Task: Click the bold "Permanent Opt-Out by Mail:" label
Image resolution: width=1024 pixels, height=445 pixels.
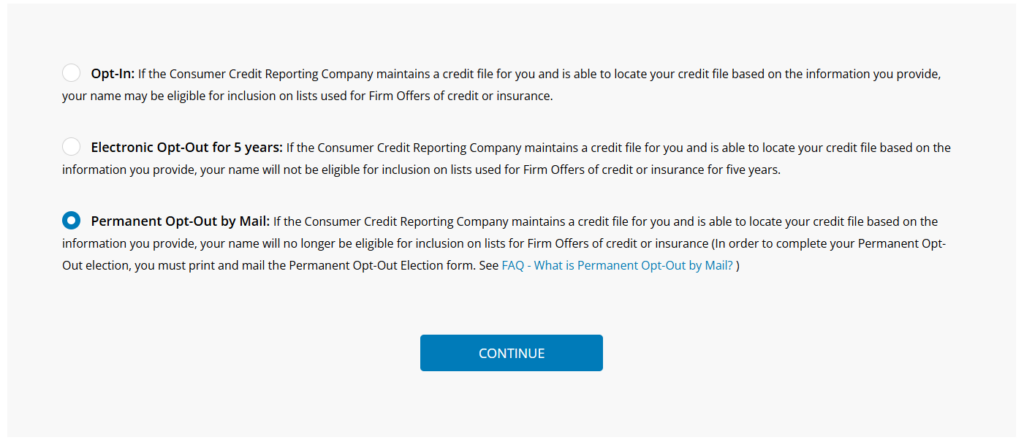Action: click(180, 222)
